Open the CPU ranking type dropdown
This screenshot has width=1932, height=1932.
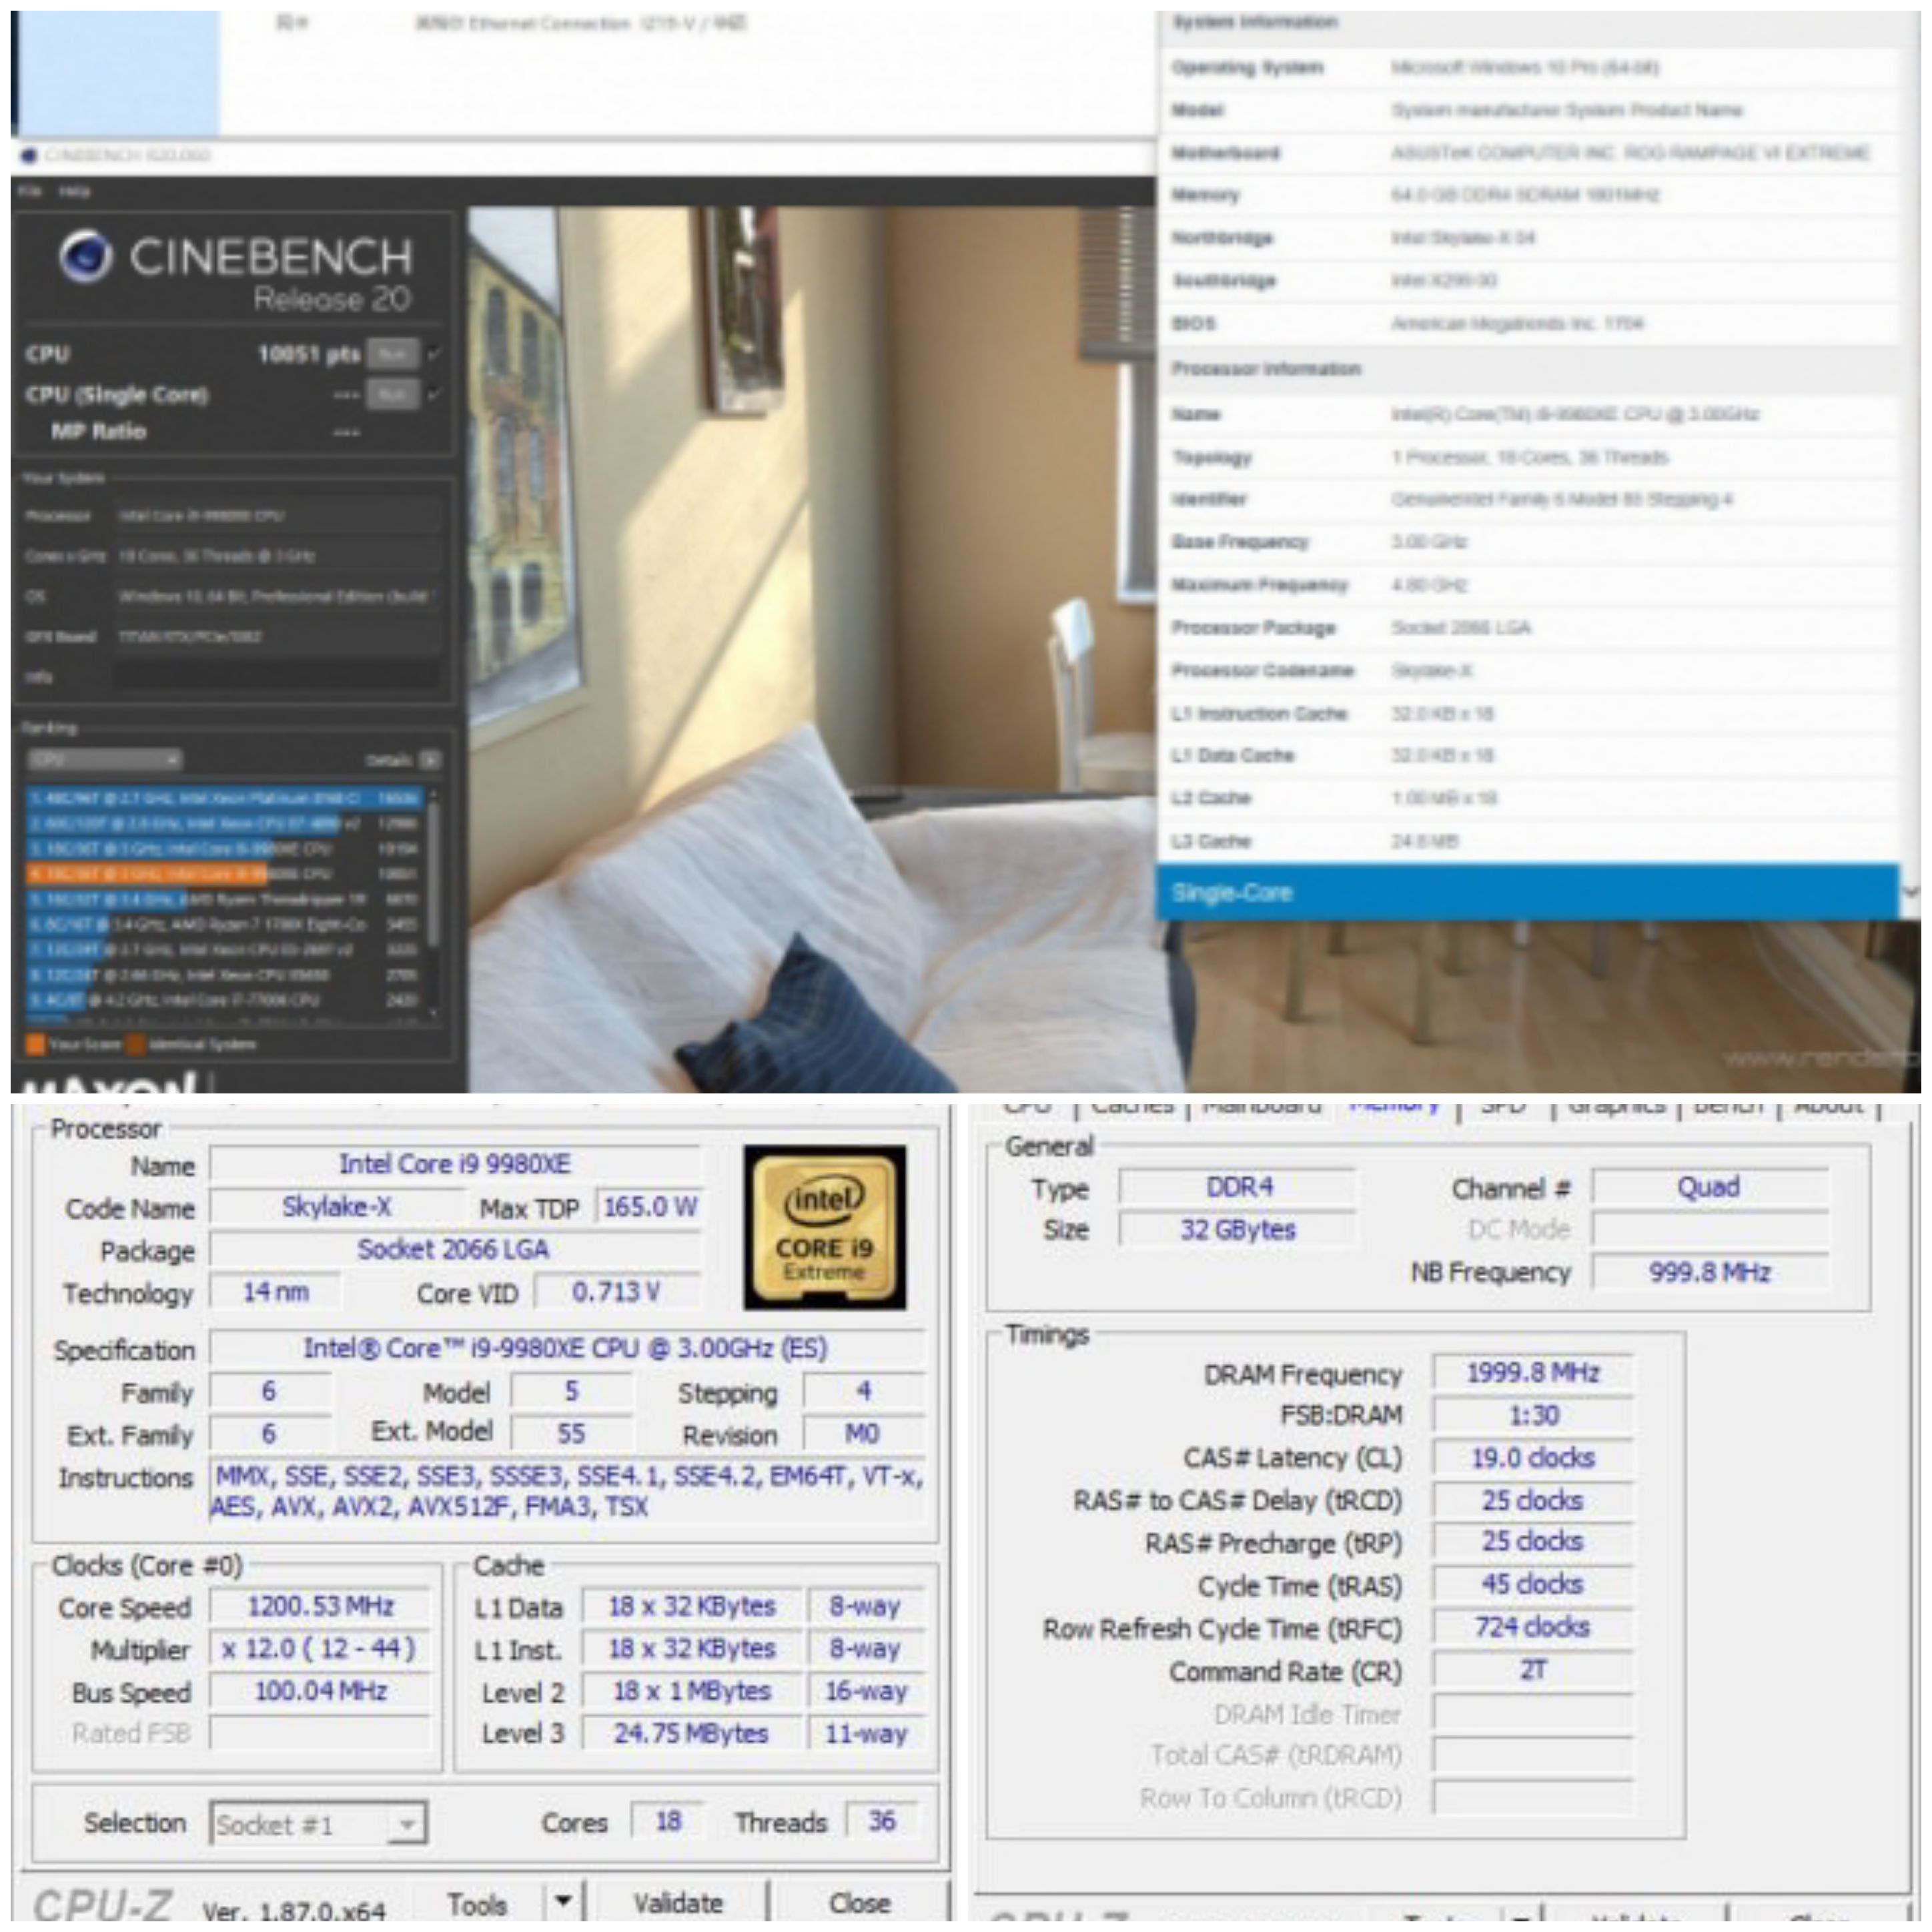click(x=104, y=760)
